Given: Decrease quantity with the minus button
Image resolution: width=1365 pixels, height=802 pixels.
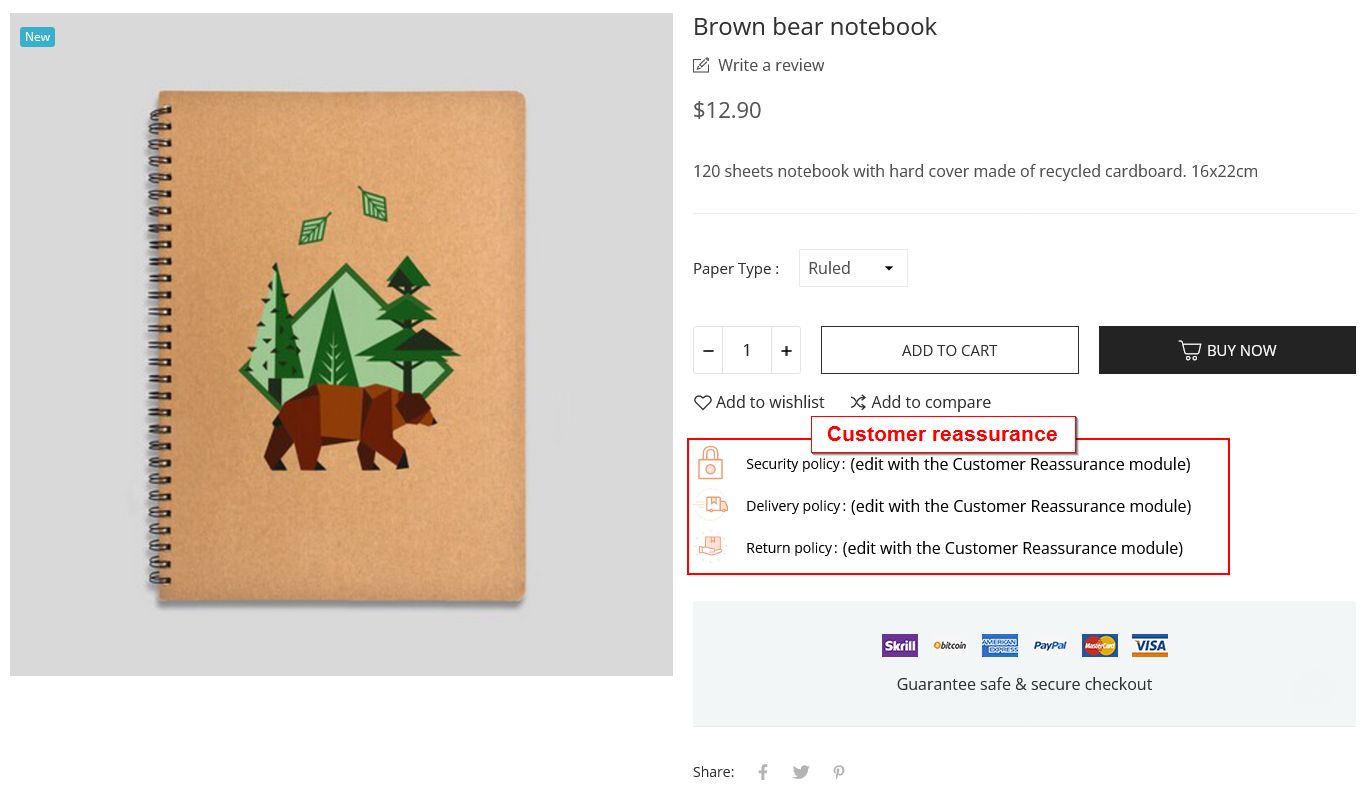Looking at the screenshot, I should pyautogui.click(x=708, y=350).
